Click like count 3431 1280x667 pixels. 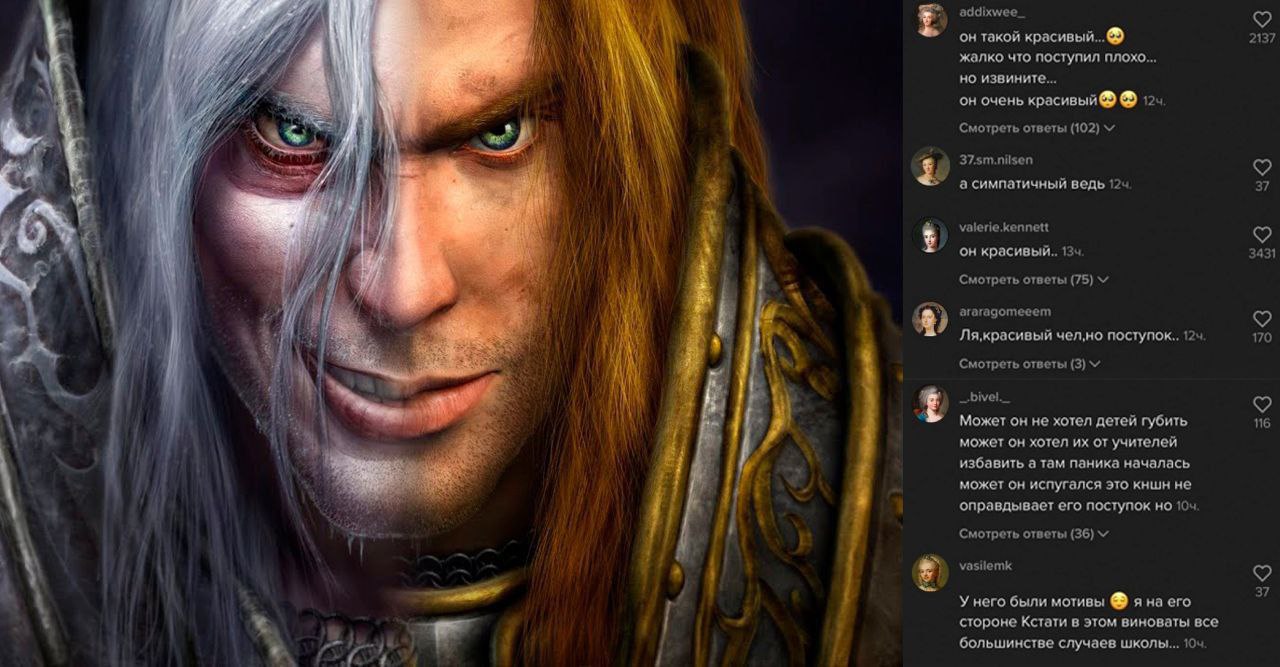[1262, 254]
